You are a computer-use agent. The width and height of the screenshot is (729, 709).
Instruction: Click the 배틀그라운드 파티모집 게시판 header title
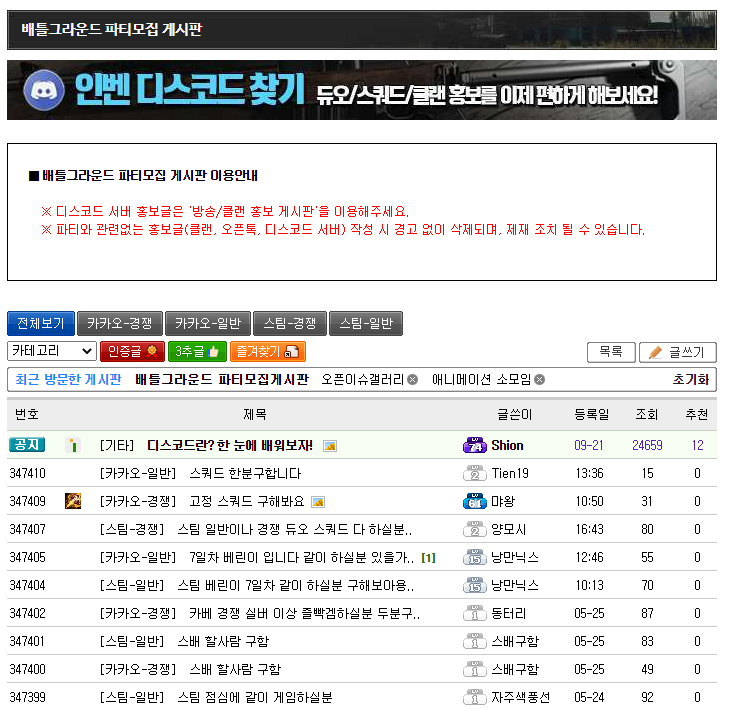coord(112,29)
